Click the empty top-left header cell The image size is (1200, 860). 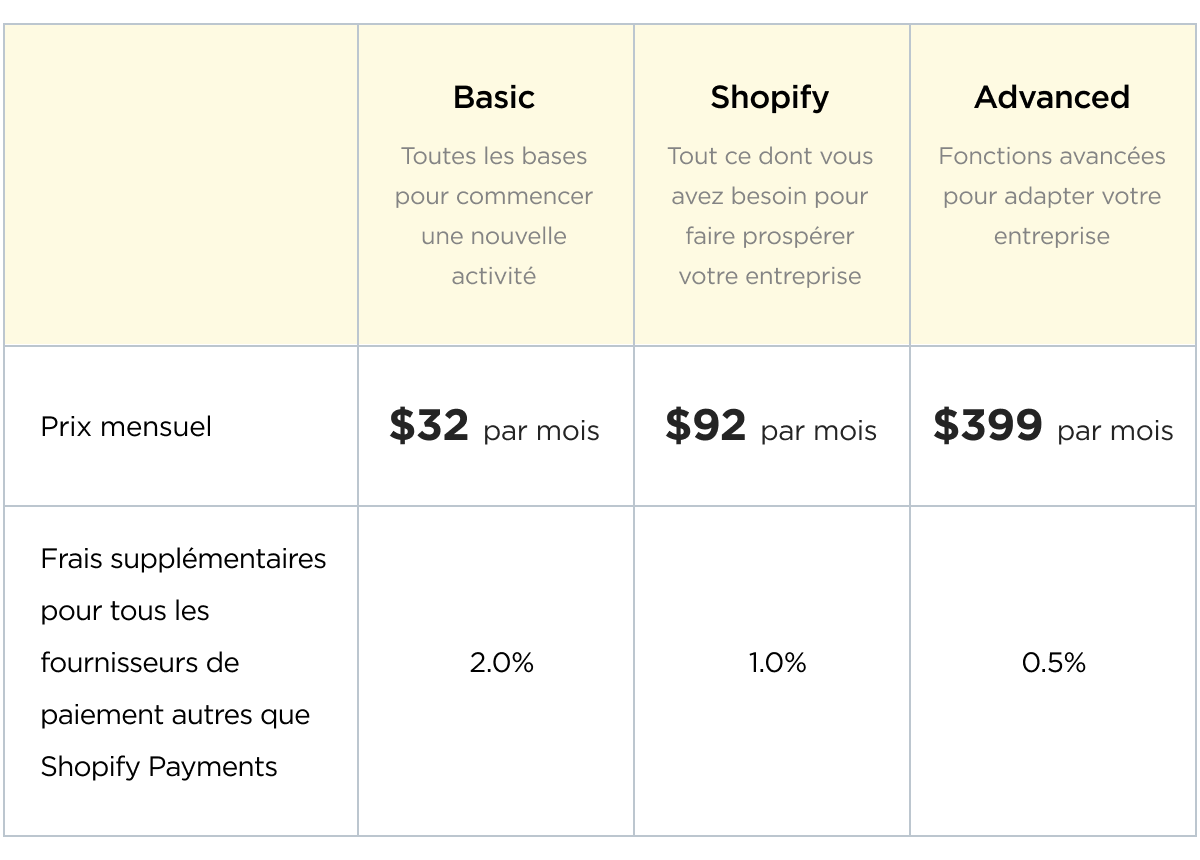tap(181, 185)
